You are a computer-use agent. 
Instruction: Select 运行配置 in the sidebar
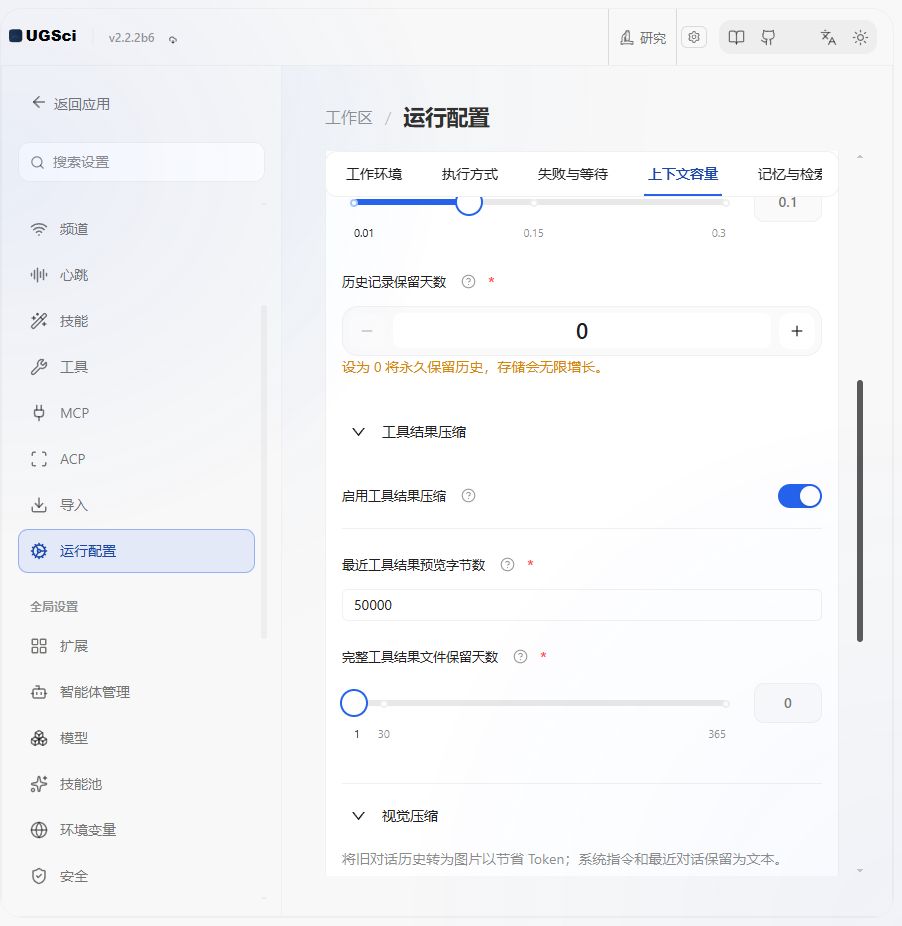point(136,551)
